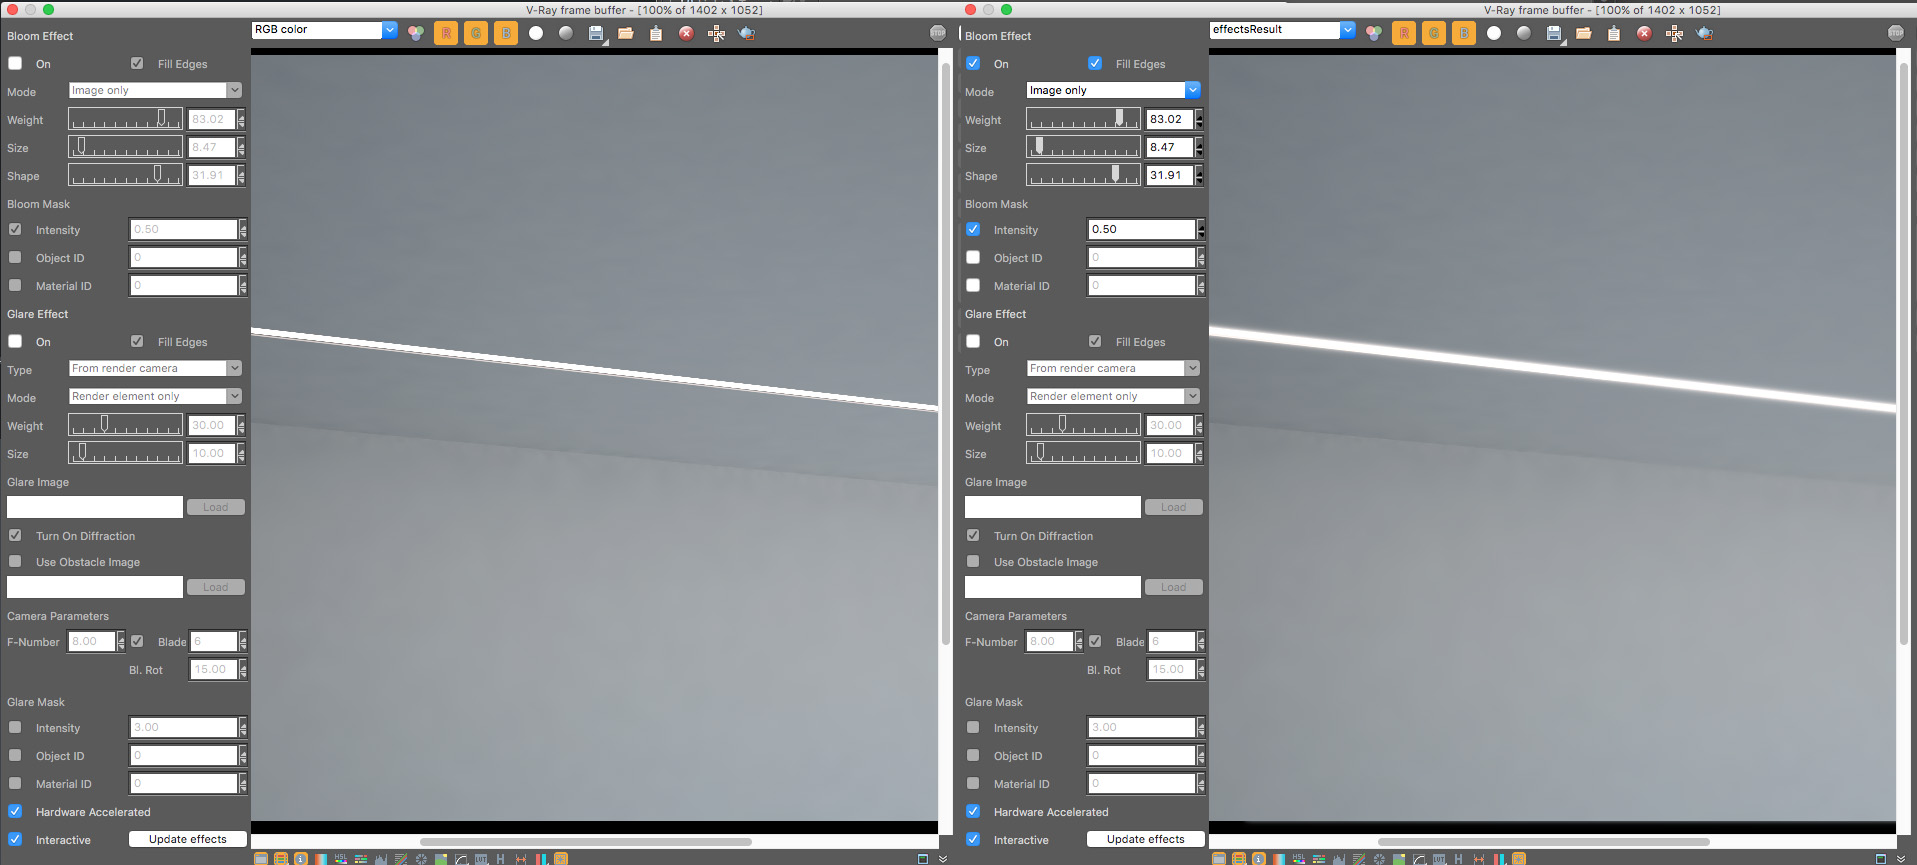
Task: Click Glare Image Load button in left panel
Action: coord(216,507)
